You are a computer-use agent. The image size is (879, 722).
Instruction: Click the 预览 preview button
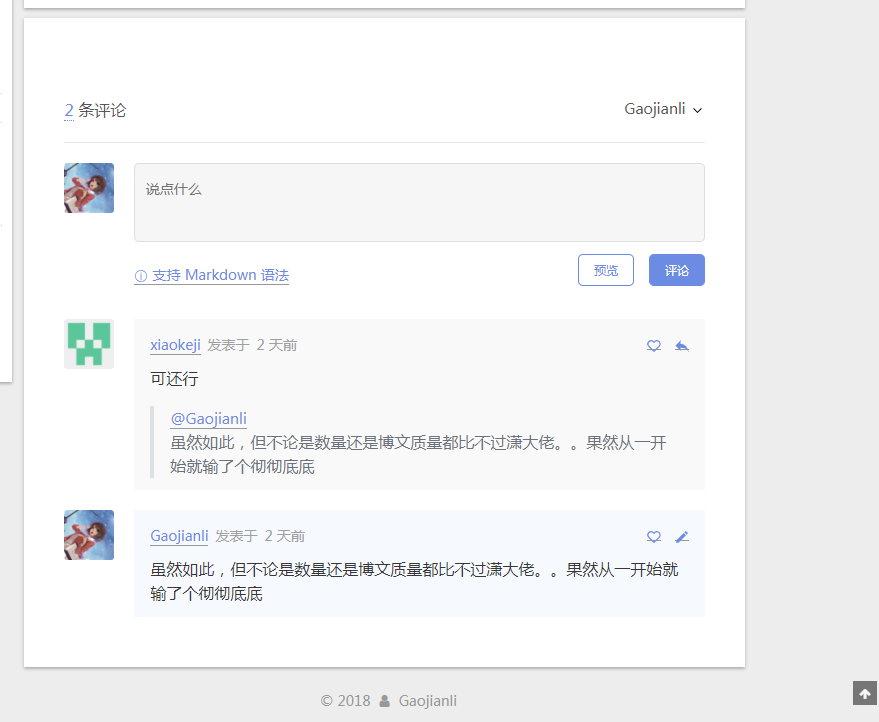(x=605, y=270)
